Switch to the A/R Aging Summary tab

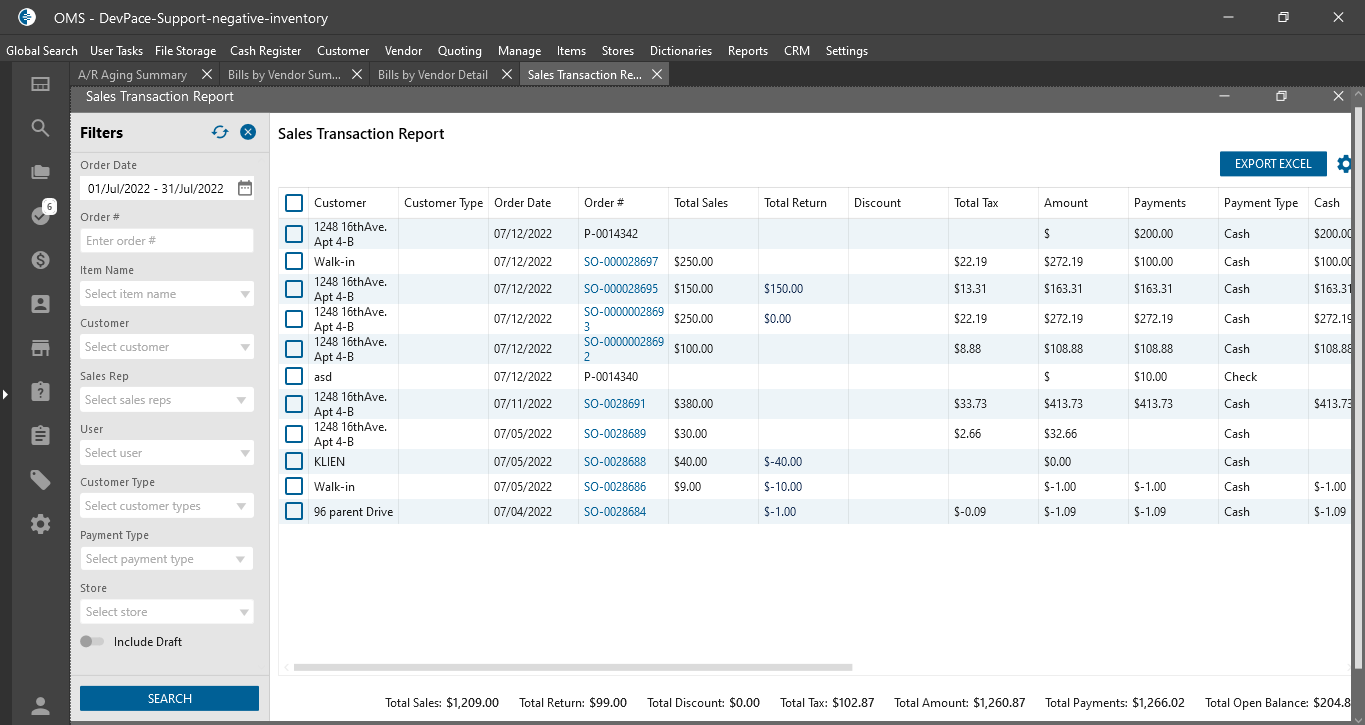pos(132,75)
